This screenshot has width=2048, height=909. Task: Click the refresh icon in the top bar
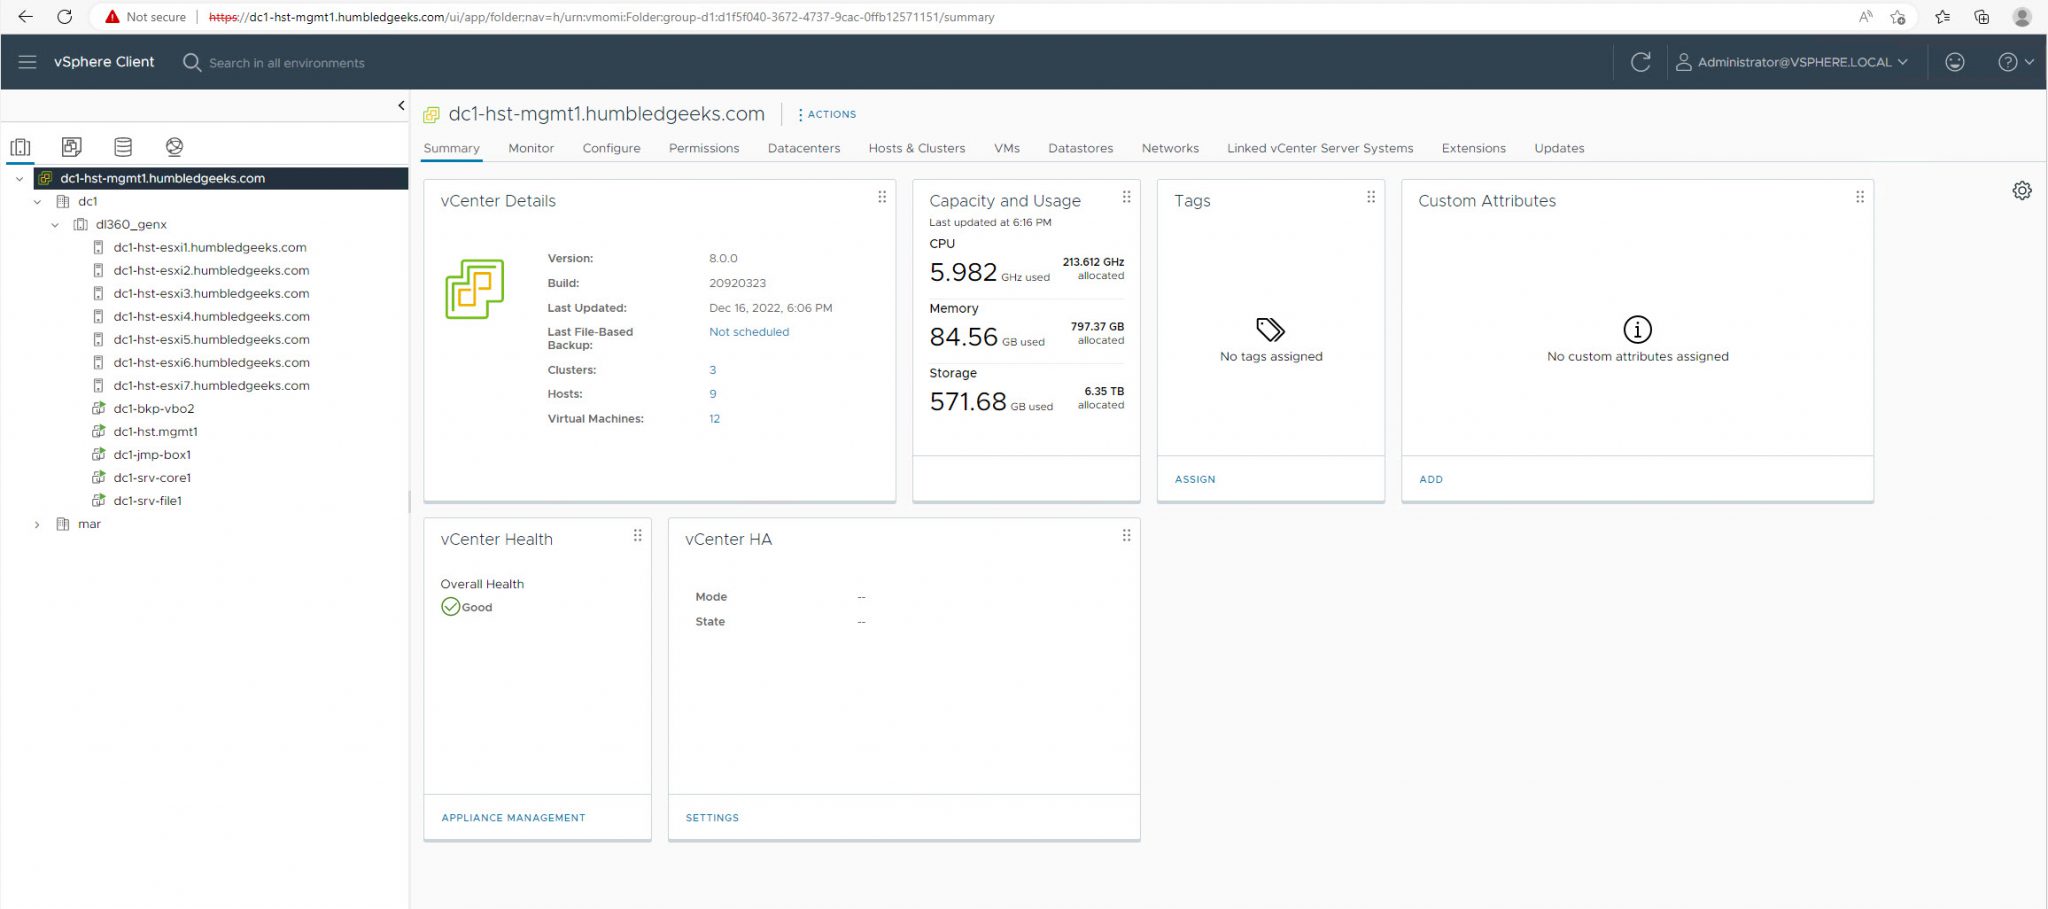click(1641, 61)
